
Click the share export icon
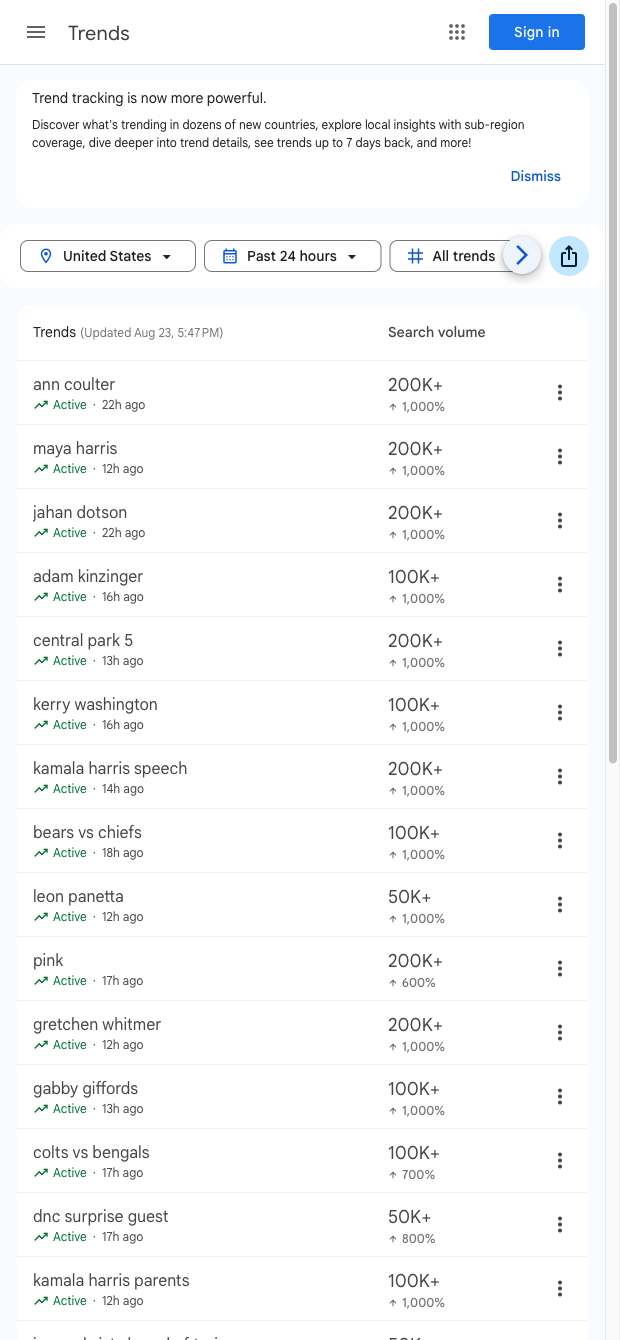click(569, 256)
